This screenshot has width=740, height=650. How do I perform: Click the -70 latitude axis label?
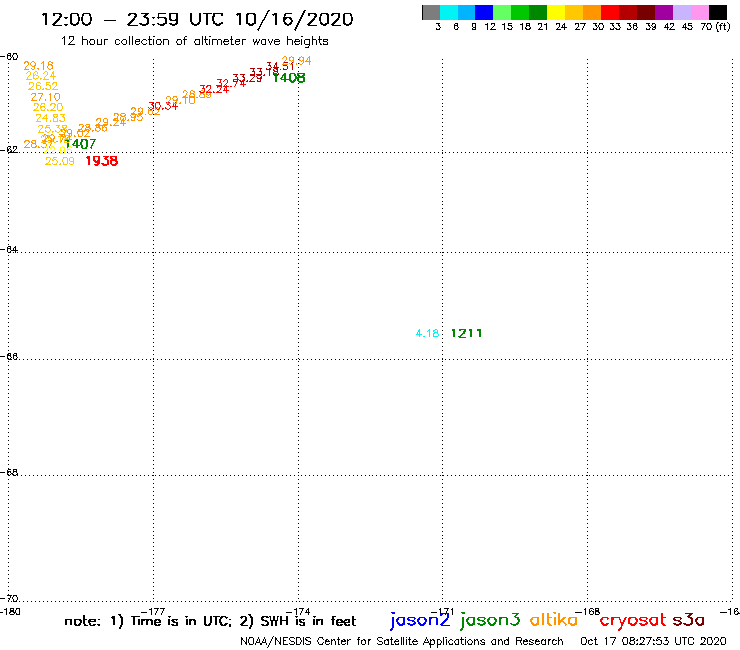click(x=9, y=599)
